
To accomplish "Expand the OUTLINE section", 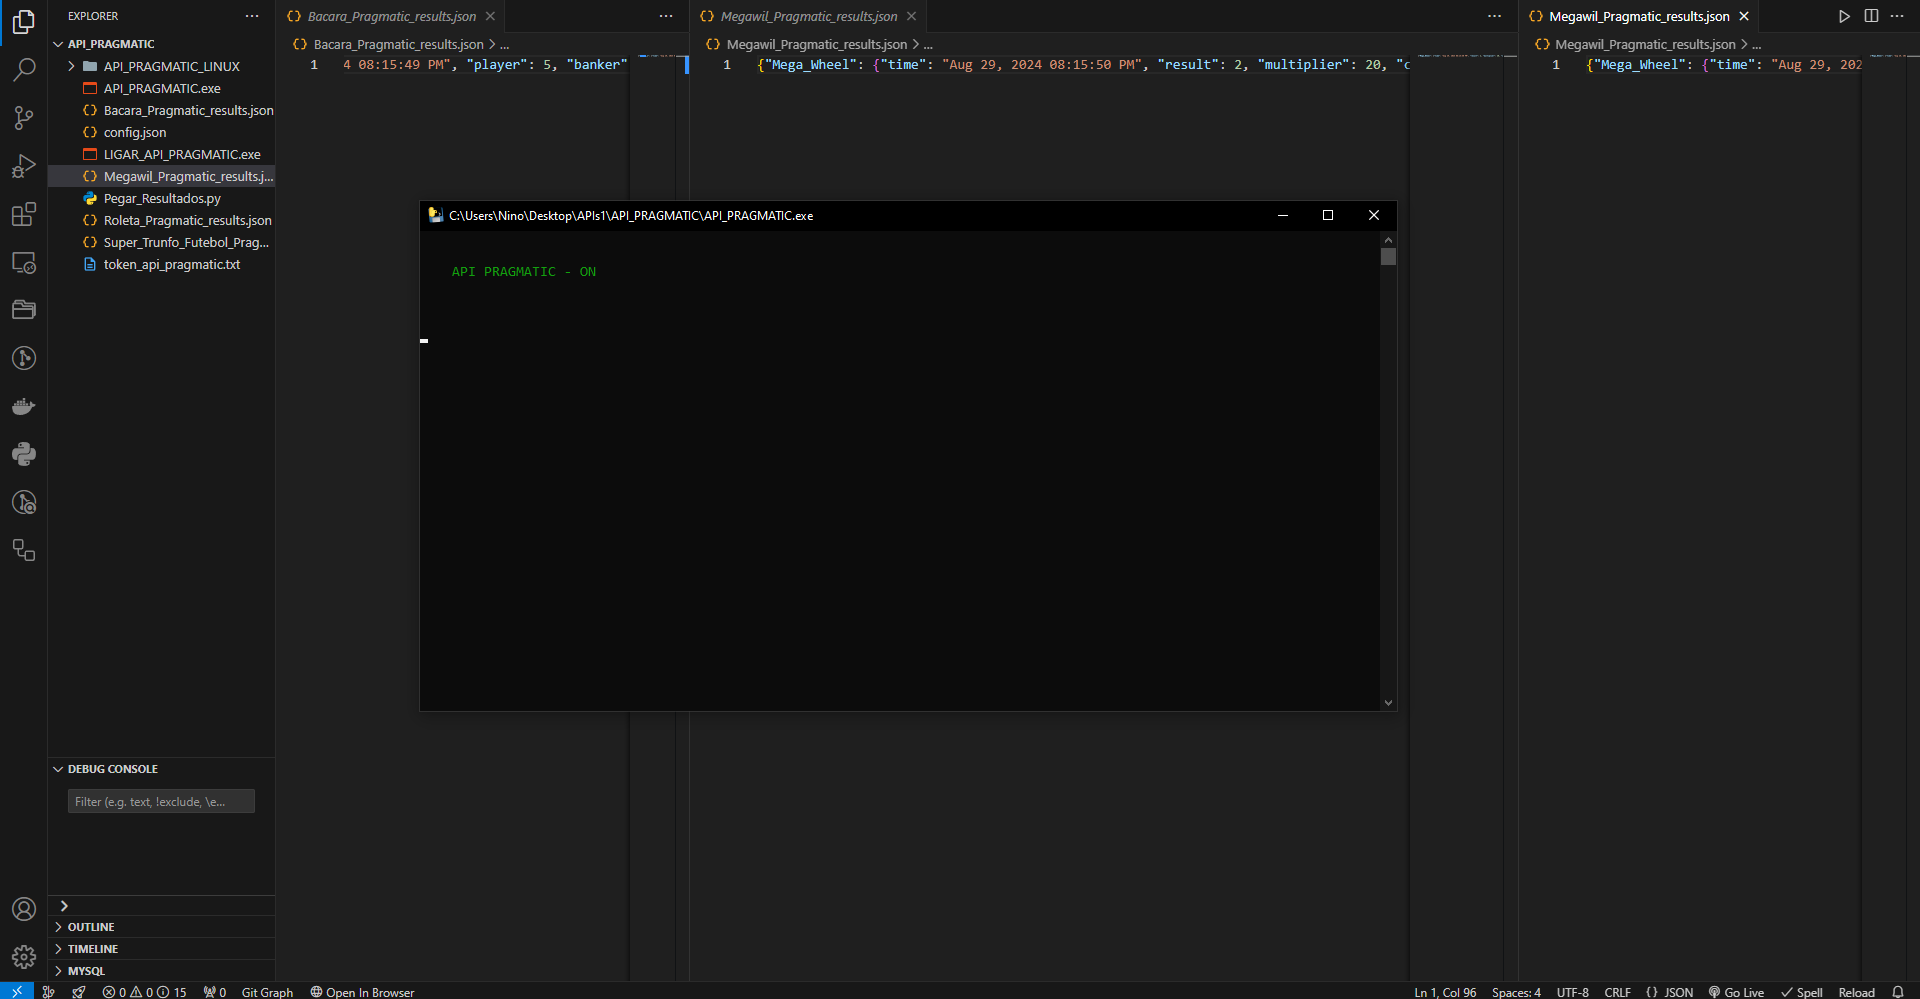I will coord(90,927).
